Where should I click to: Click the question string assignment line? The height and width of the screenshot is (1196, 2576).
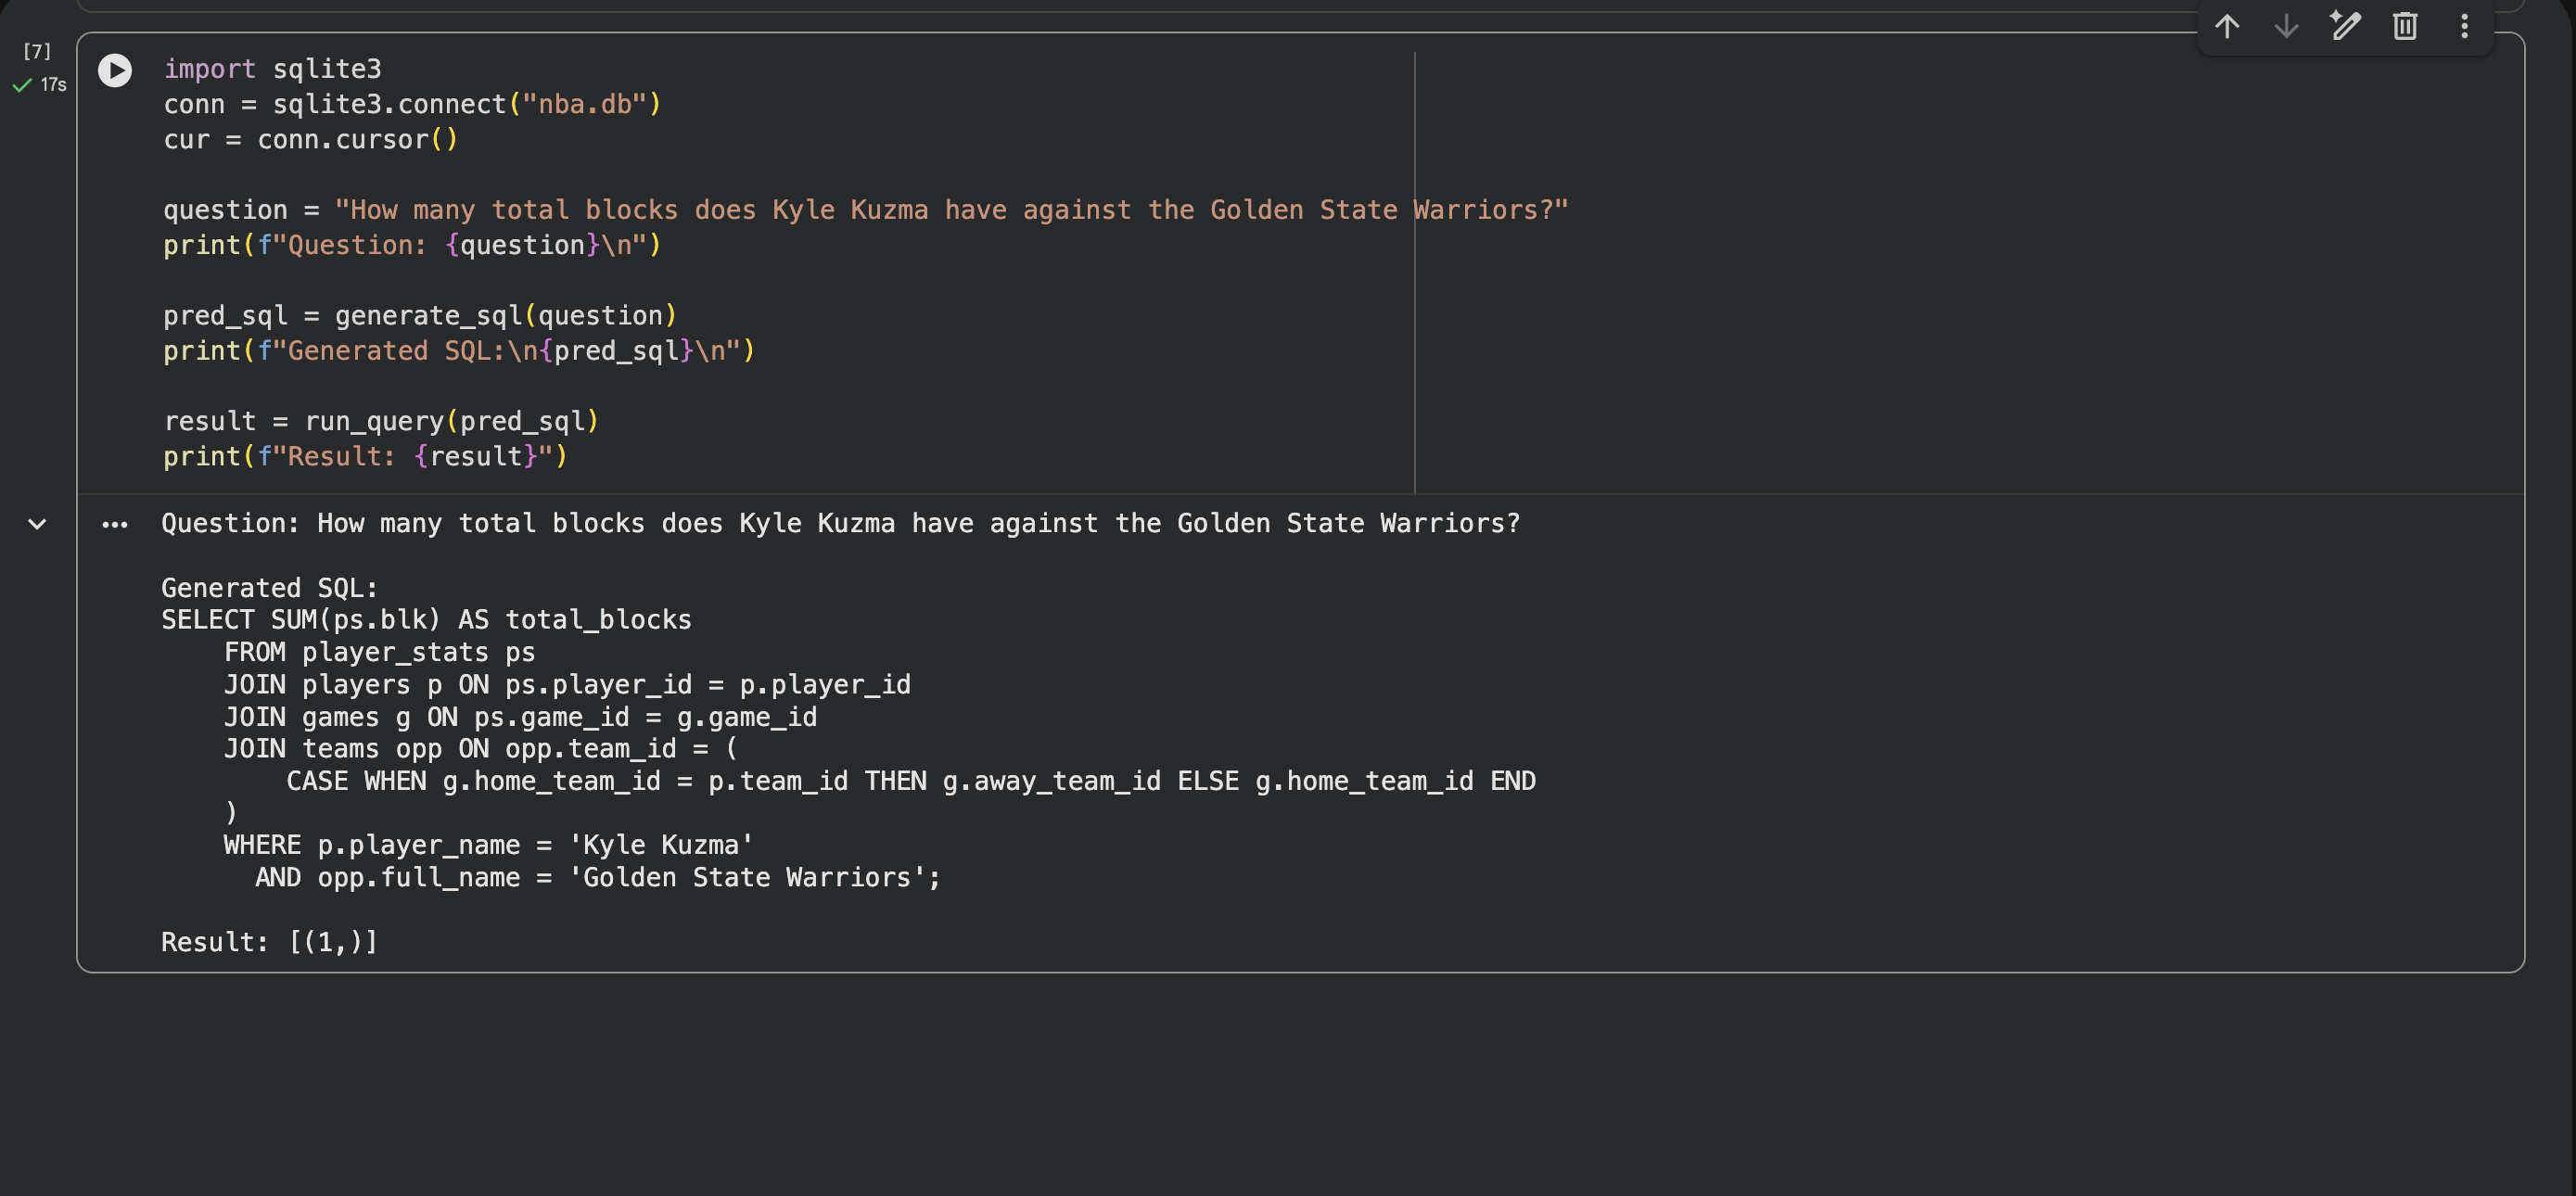[866, 210]
